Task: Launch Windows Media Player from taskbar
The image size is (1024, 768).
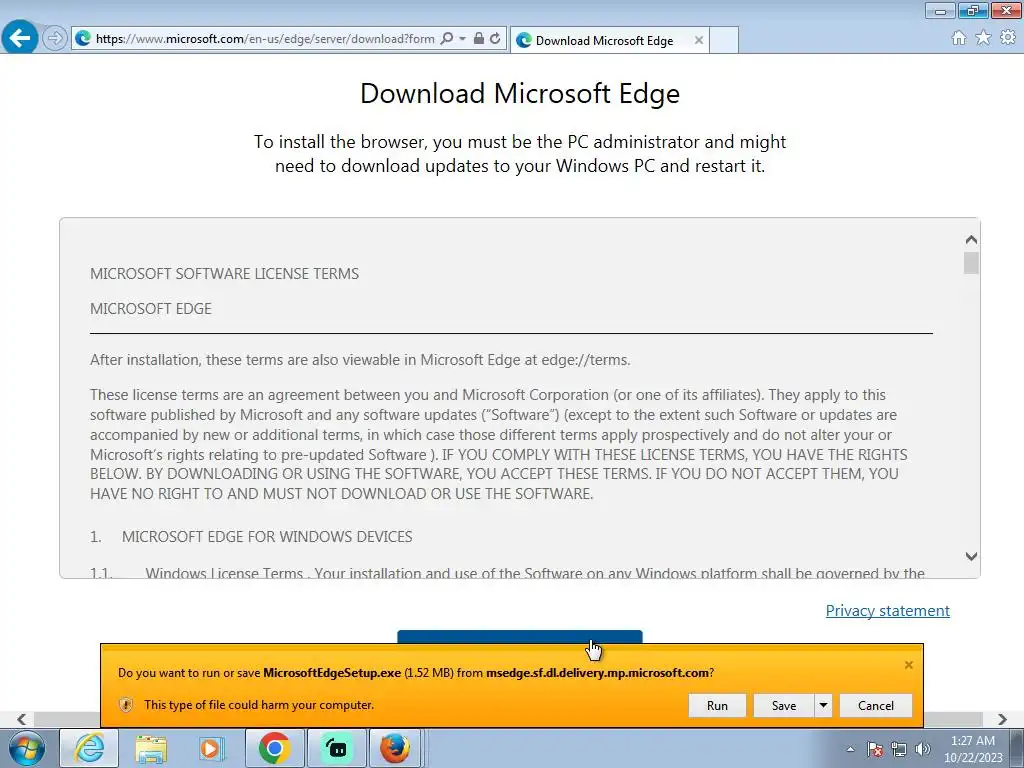Action: (212, 748)
